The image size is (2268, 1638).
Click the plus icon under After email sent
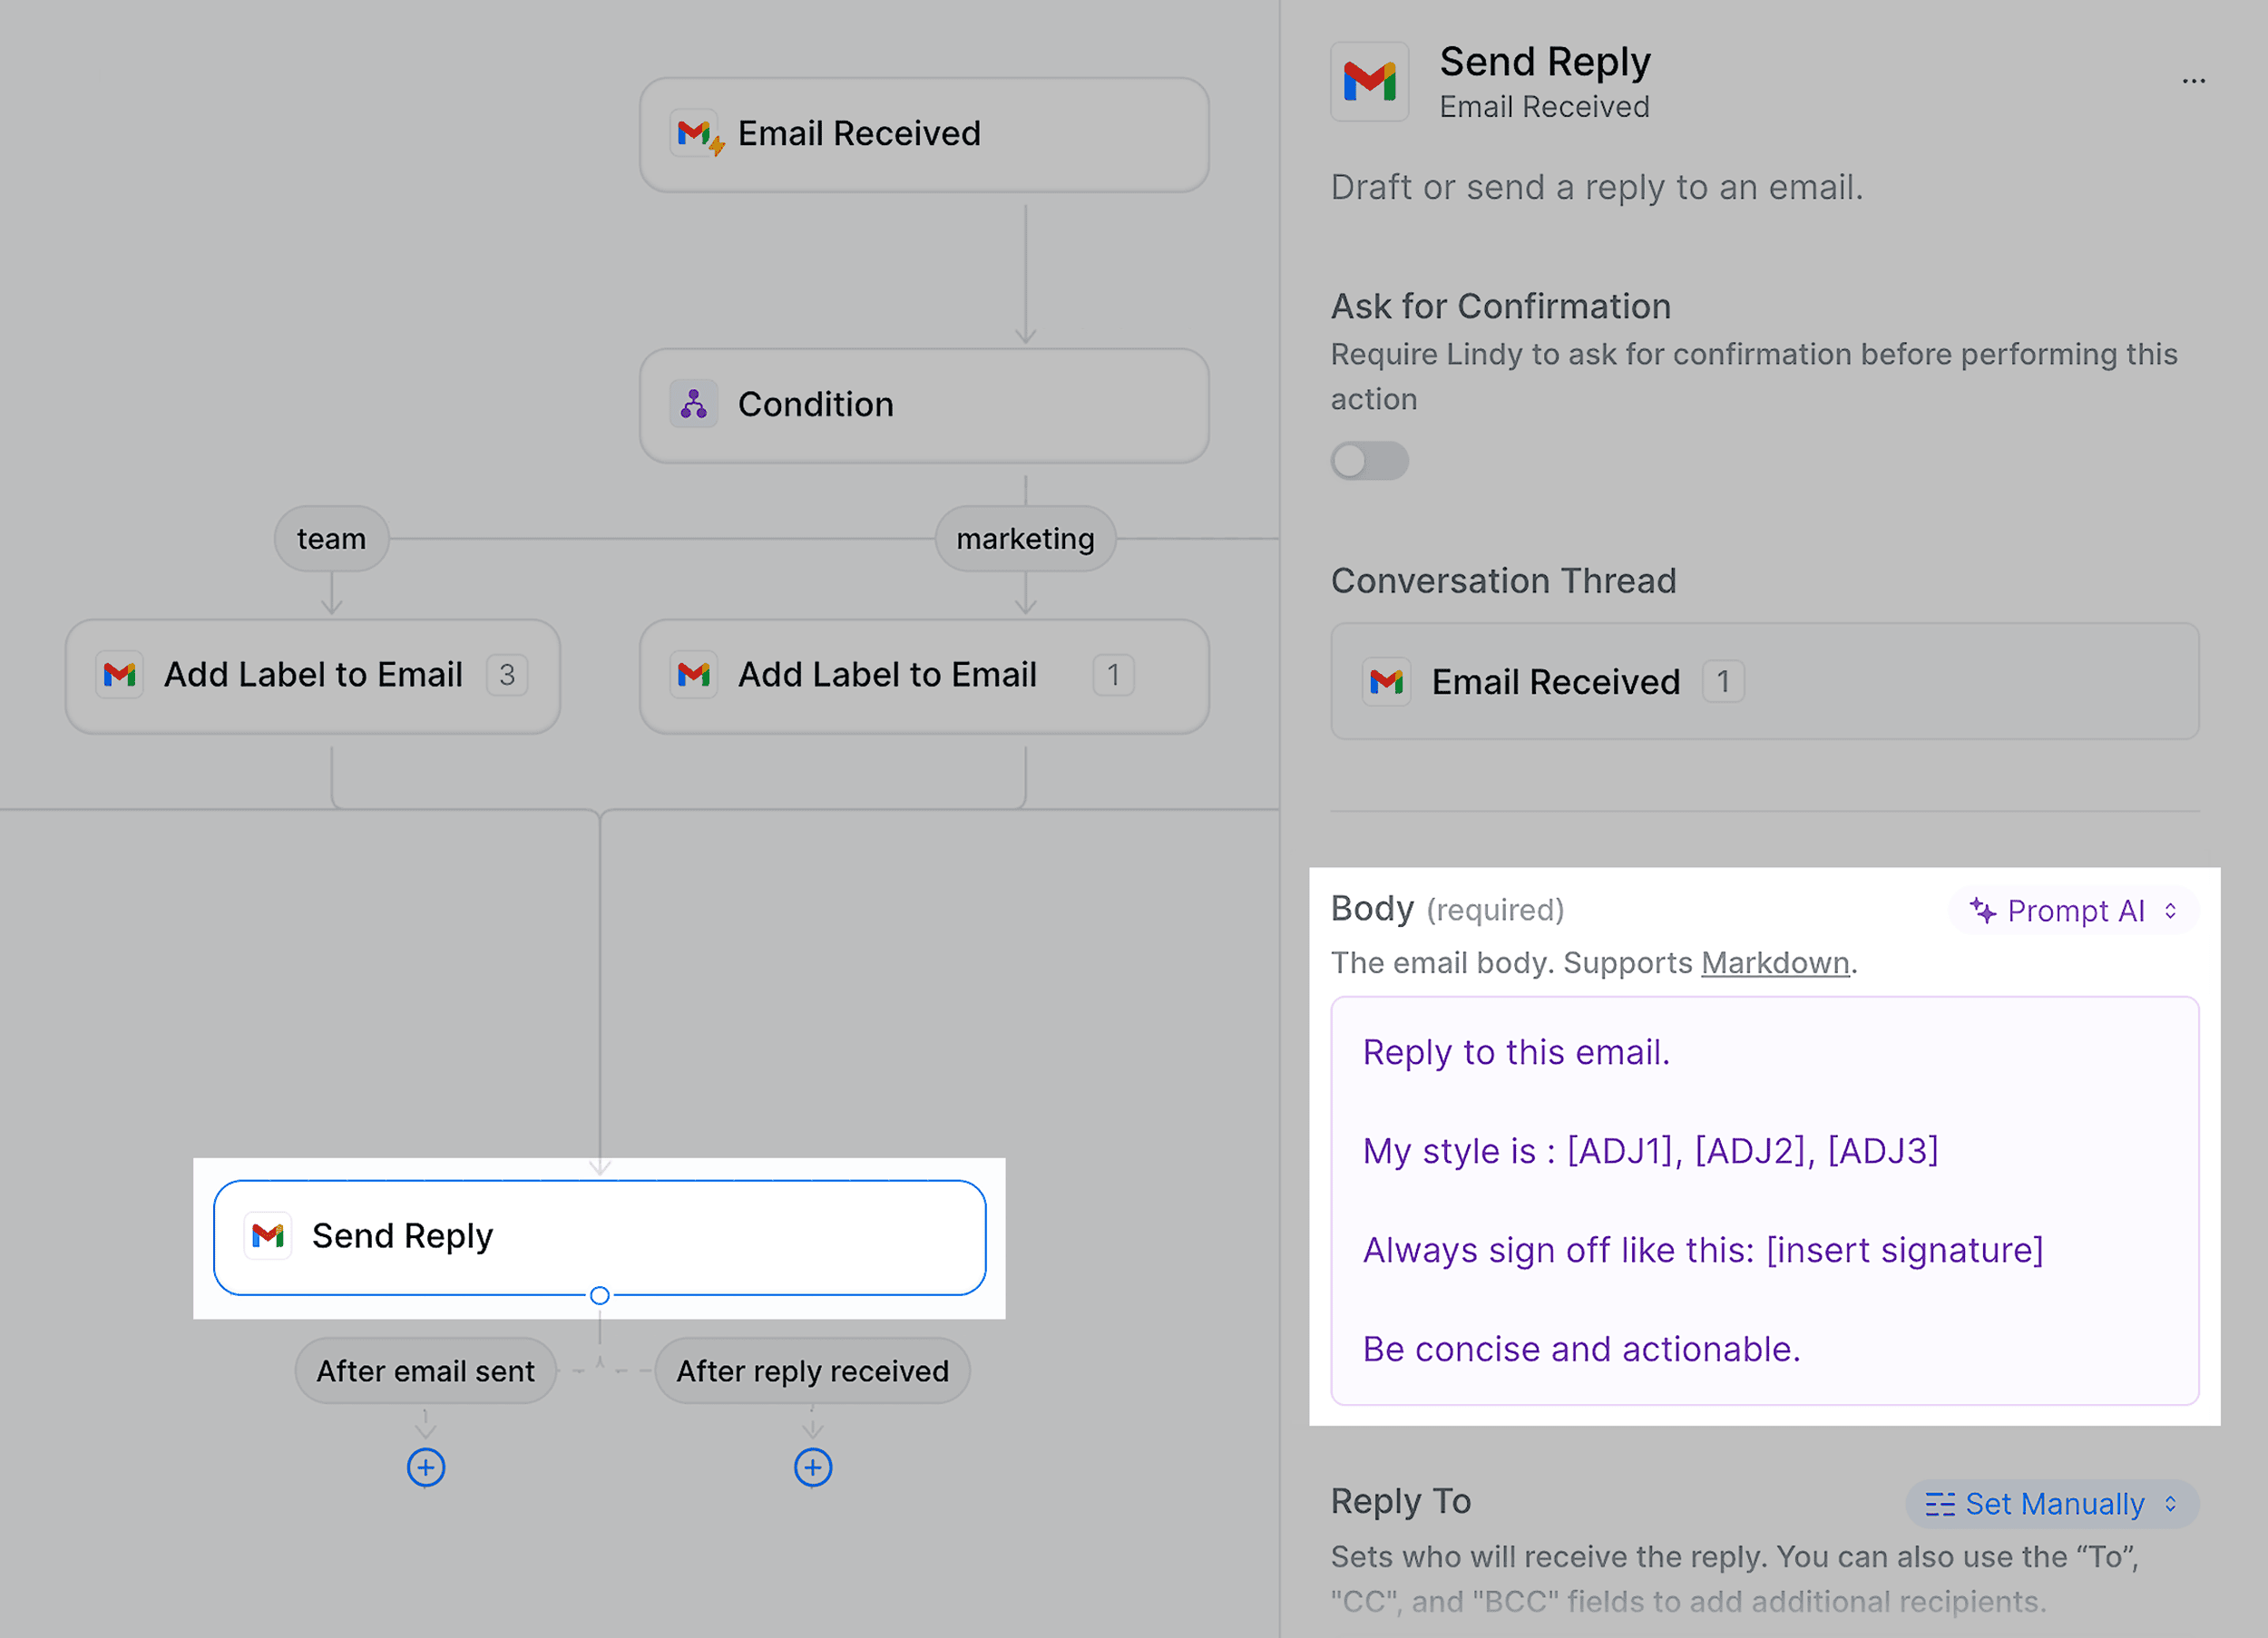pyautogui.click(x=425, y=1467)
